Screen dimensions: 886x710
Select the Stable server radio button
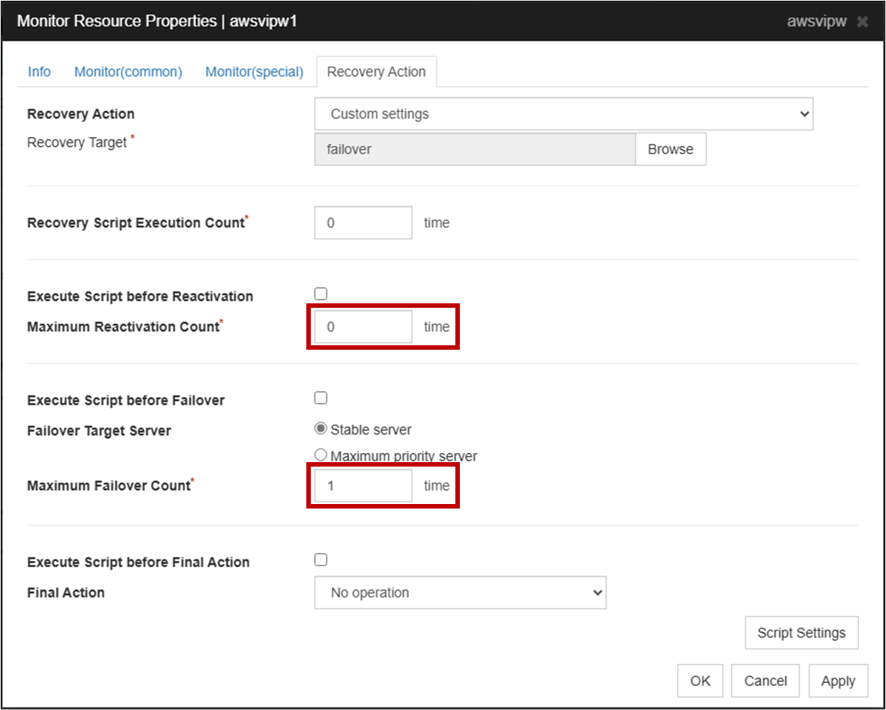[321, 428]
